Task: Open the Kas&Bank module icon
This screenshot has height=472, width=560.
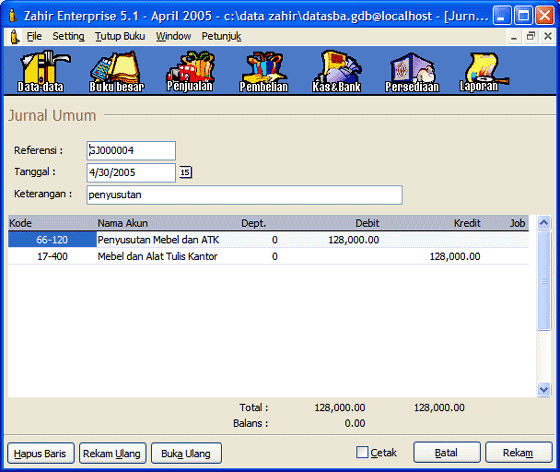Action: pyautogui.click(x=337, y=71)
